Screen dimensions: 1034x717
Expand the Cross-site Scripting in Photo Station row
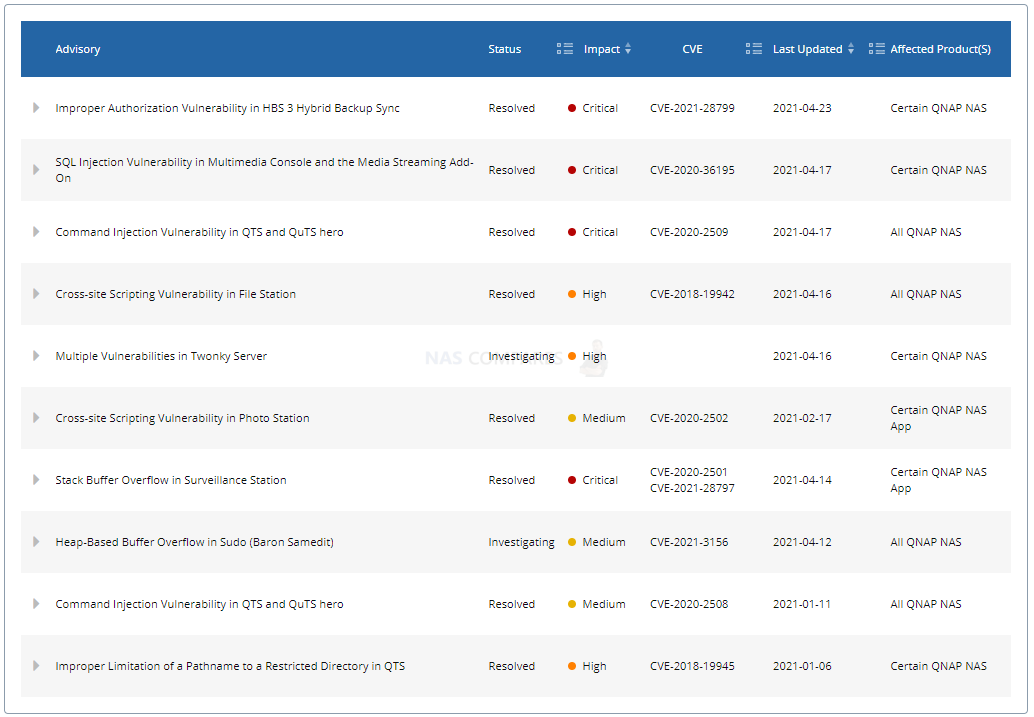tap(36, 418)
